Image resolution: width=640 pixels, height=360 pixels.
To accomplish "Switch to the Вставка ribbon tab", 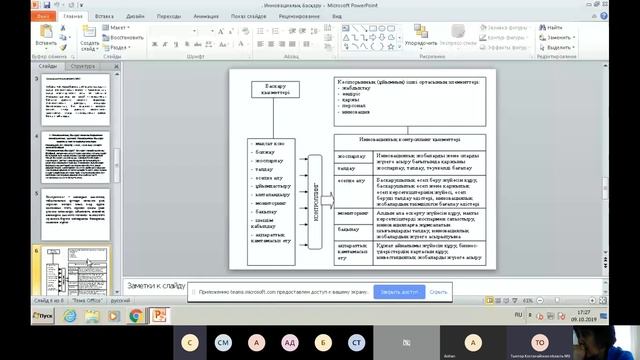I will click(x=104, y=16).
